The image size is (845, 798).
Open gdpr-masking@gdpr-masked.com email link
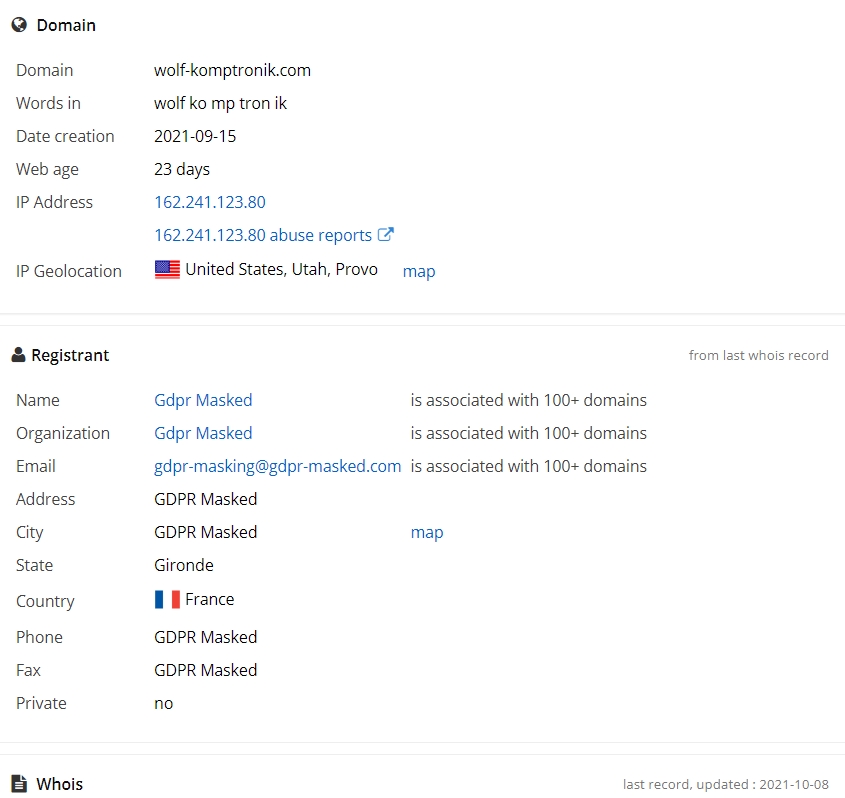click(x=278, y=466)
